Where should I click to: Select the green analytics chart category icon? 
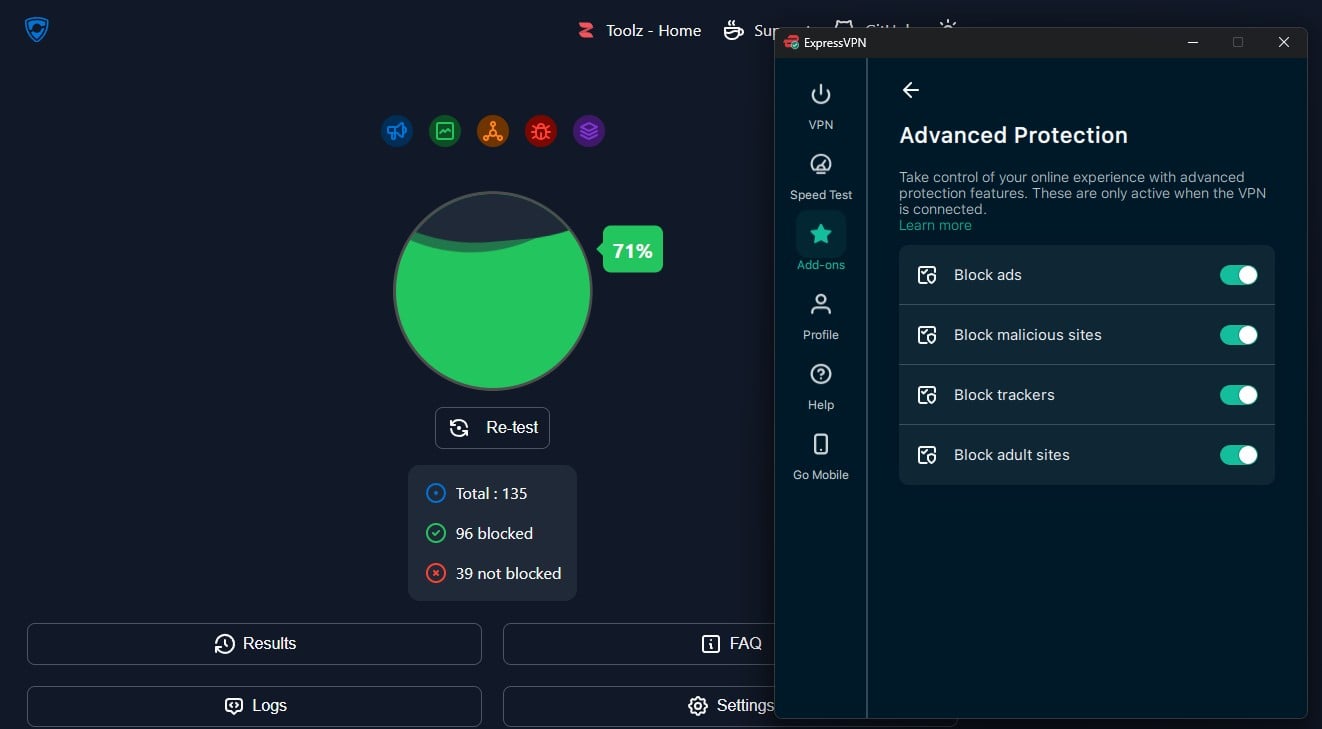click(445, 131)
